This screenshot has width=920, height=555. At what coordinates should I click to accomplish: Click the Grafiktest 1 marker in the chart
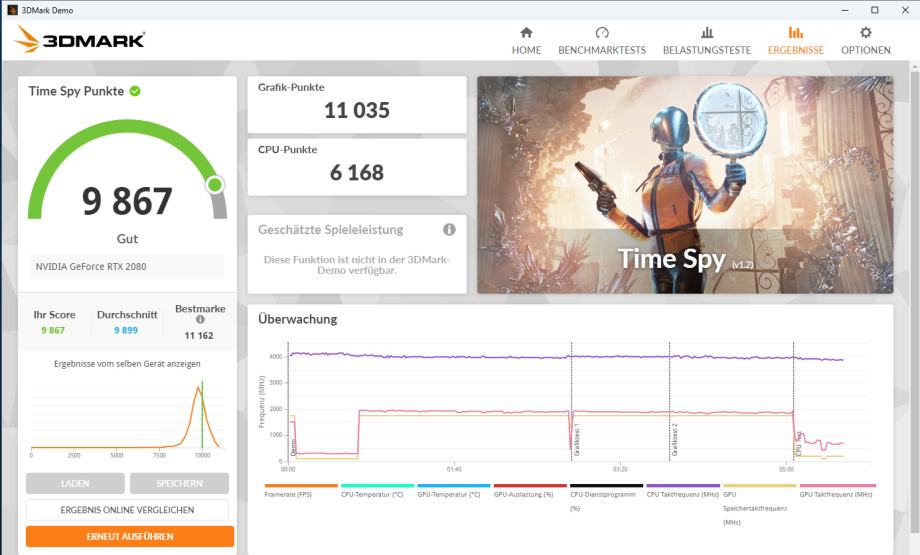(576, 440)
